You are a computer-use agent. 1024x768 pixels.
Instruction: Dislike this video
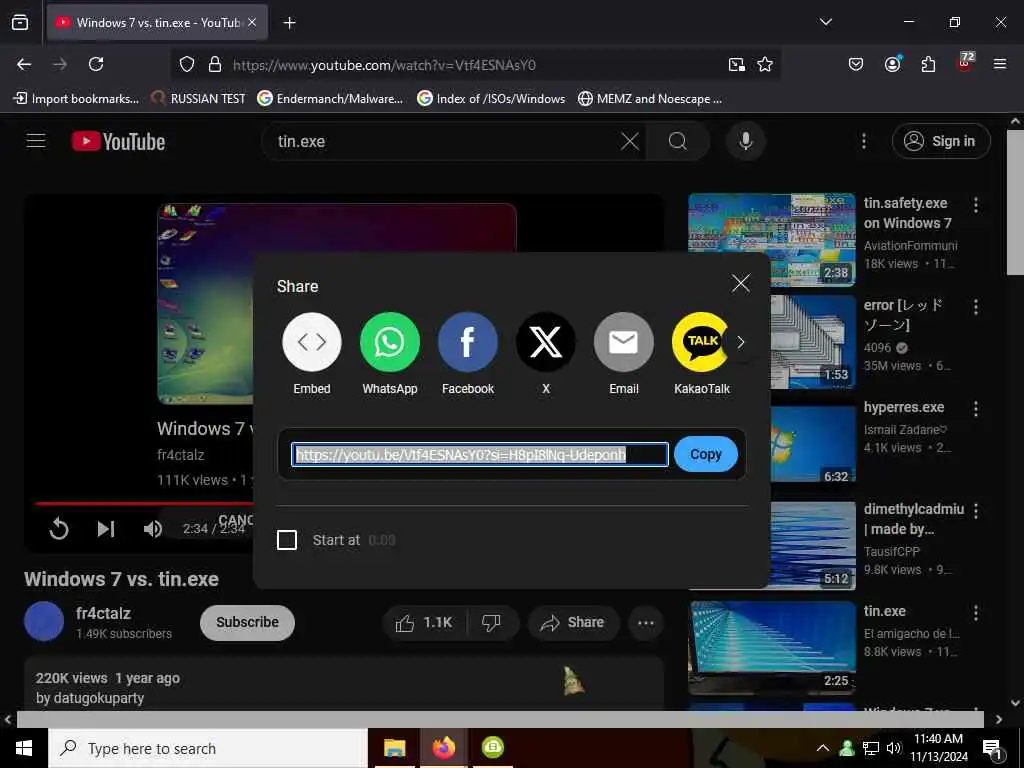(x=492, y=623)
